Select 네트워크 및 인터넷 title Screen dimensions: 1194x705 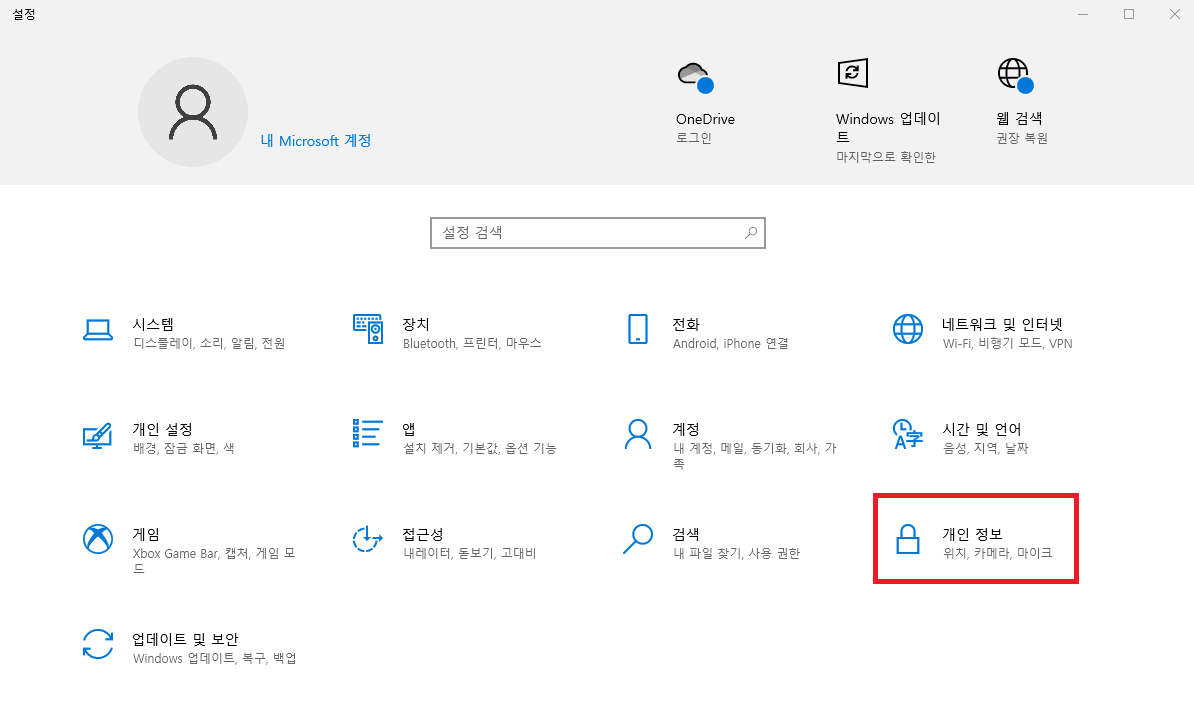tap(1002, 324)
